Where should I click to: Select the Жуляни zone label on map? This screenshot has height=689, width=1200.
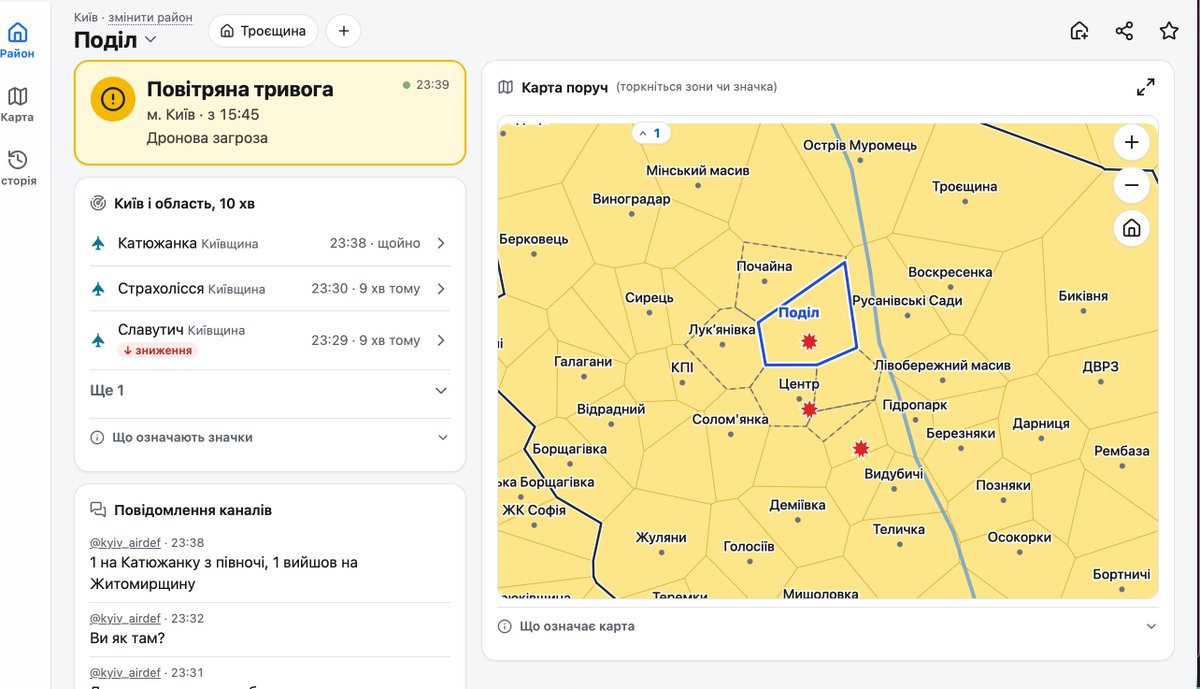pos(661,538)
